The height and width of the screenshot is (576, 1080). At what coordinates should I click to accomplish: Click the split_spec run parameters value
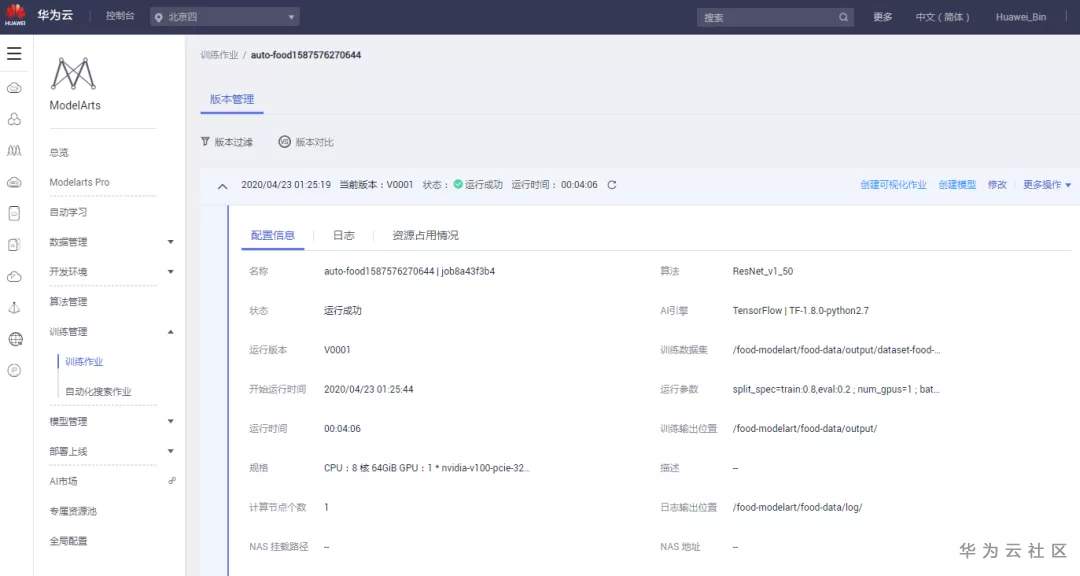point(835,389)
